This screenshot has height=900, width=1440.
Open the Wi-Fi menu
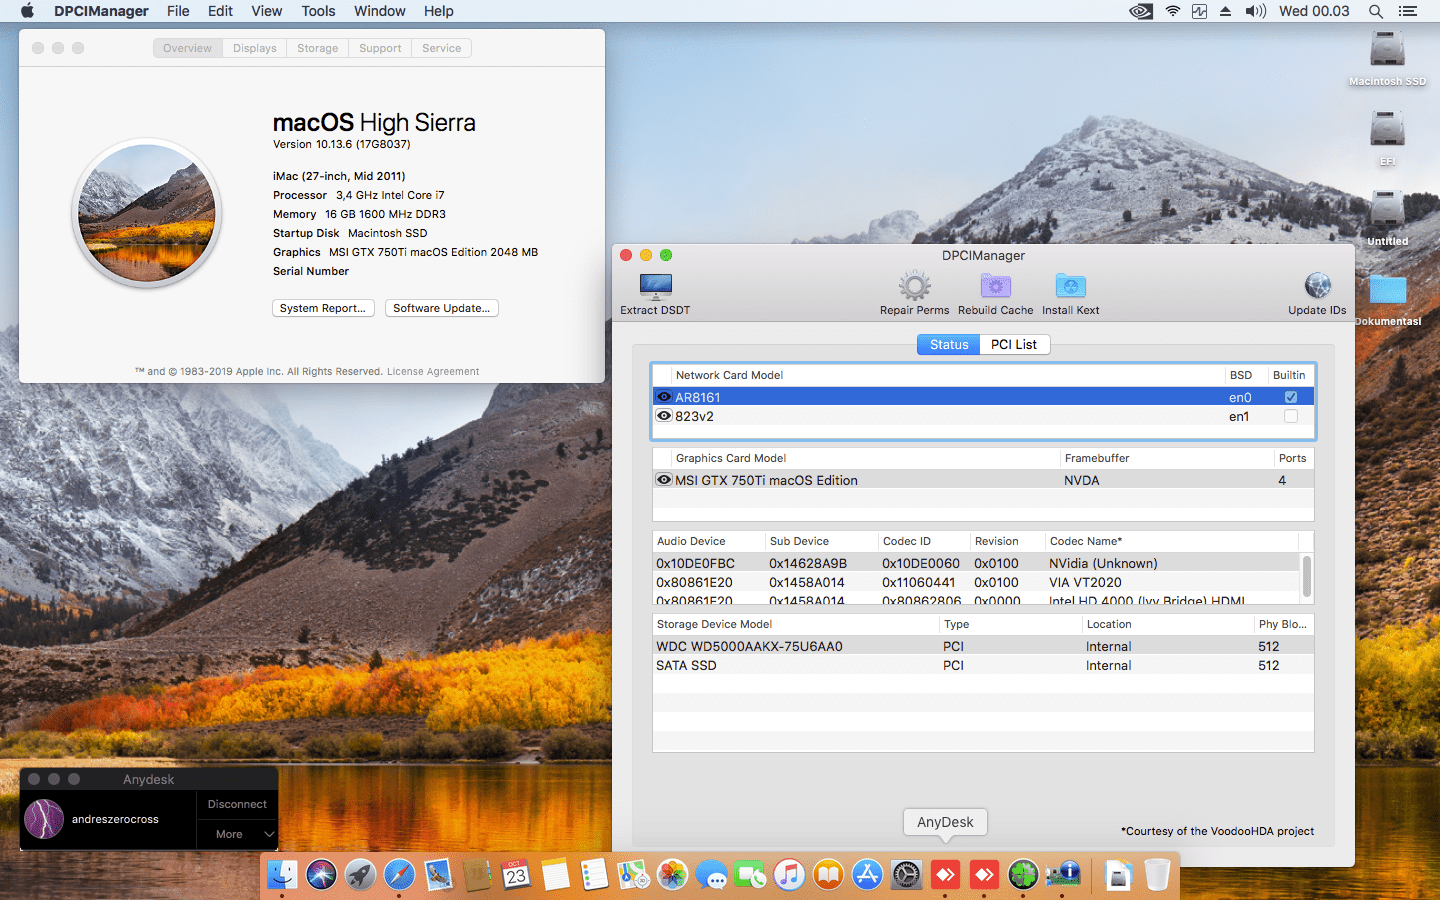point(1171,11)
